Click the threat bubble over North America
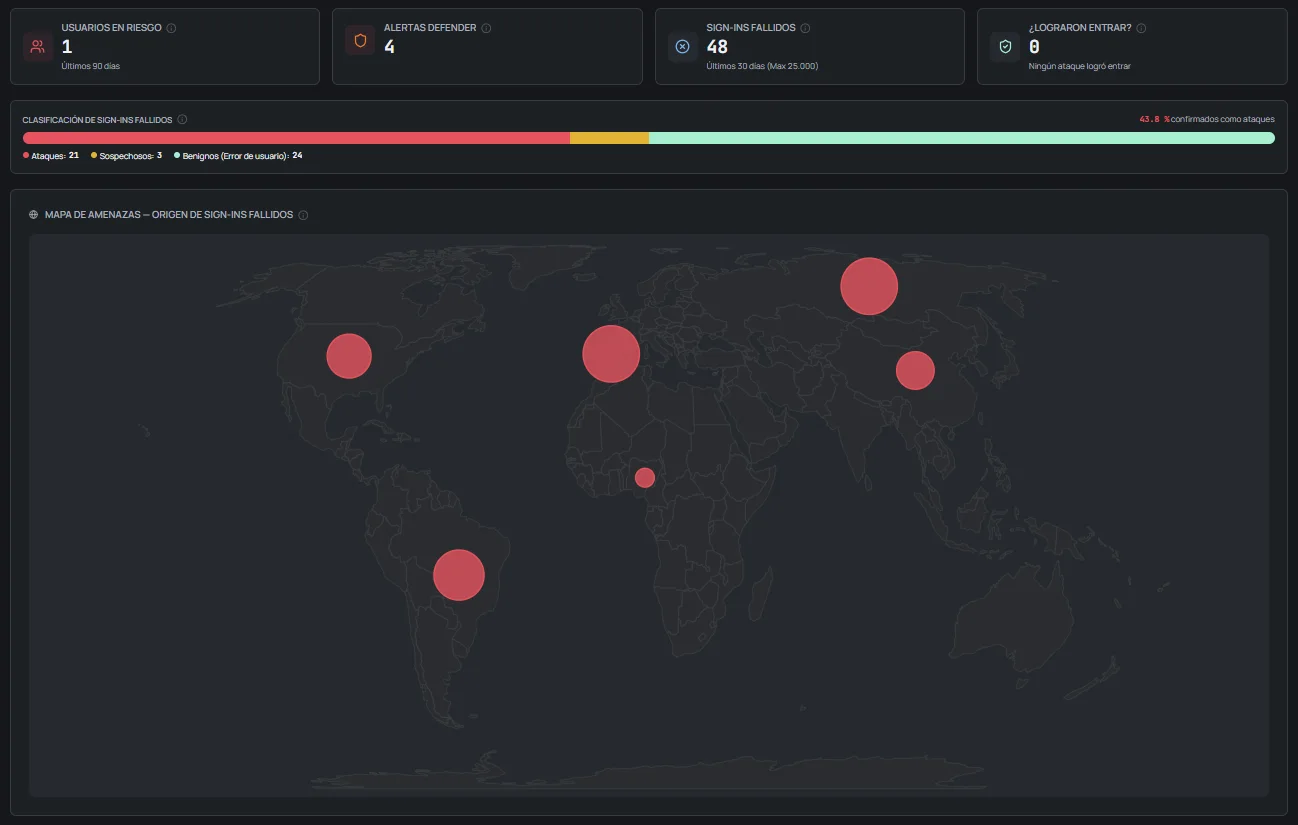The image size is (1298, 825). (349, 356)
